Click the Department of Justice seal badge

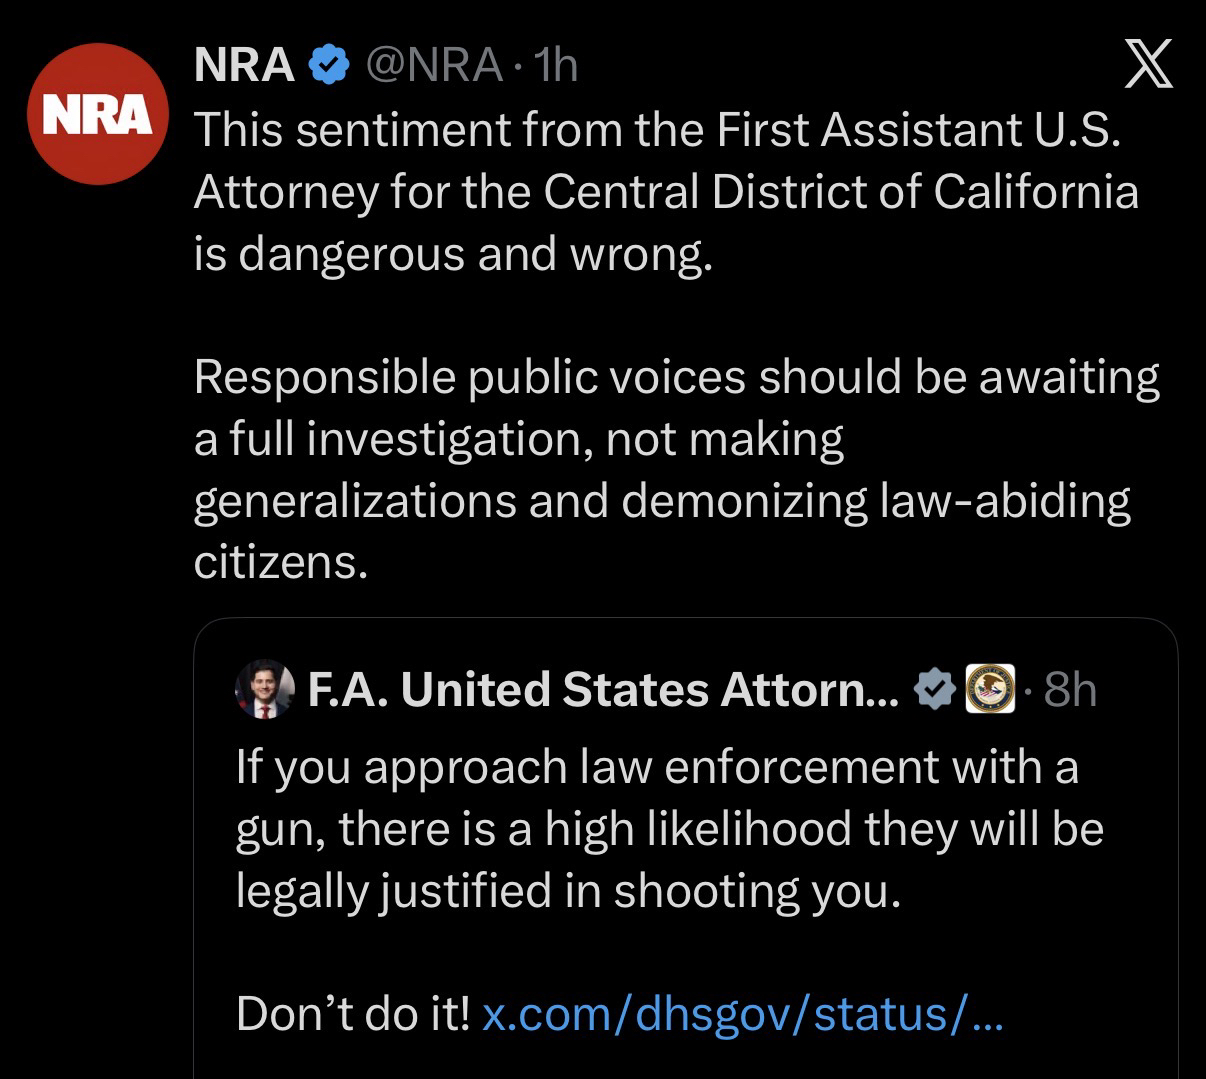click(990, 690)
